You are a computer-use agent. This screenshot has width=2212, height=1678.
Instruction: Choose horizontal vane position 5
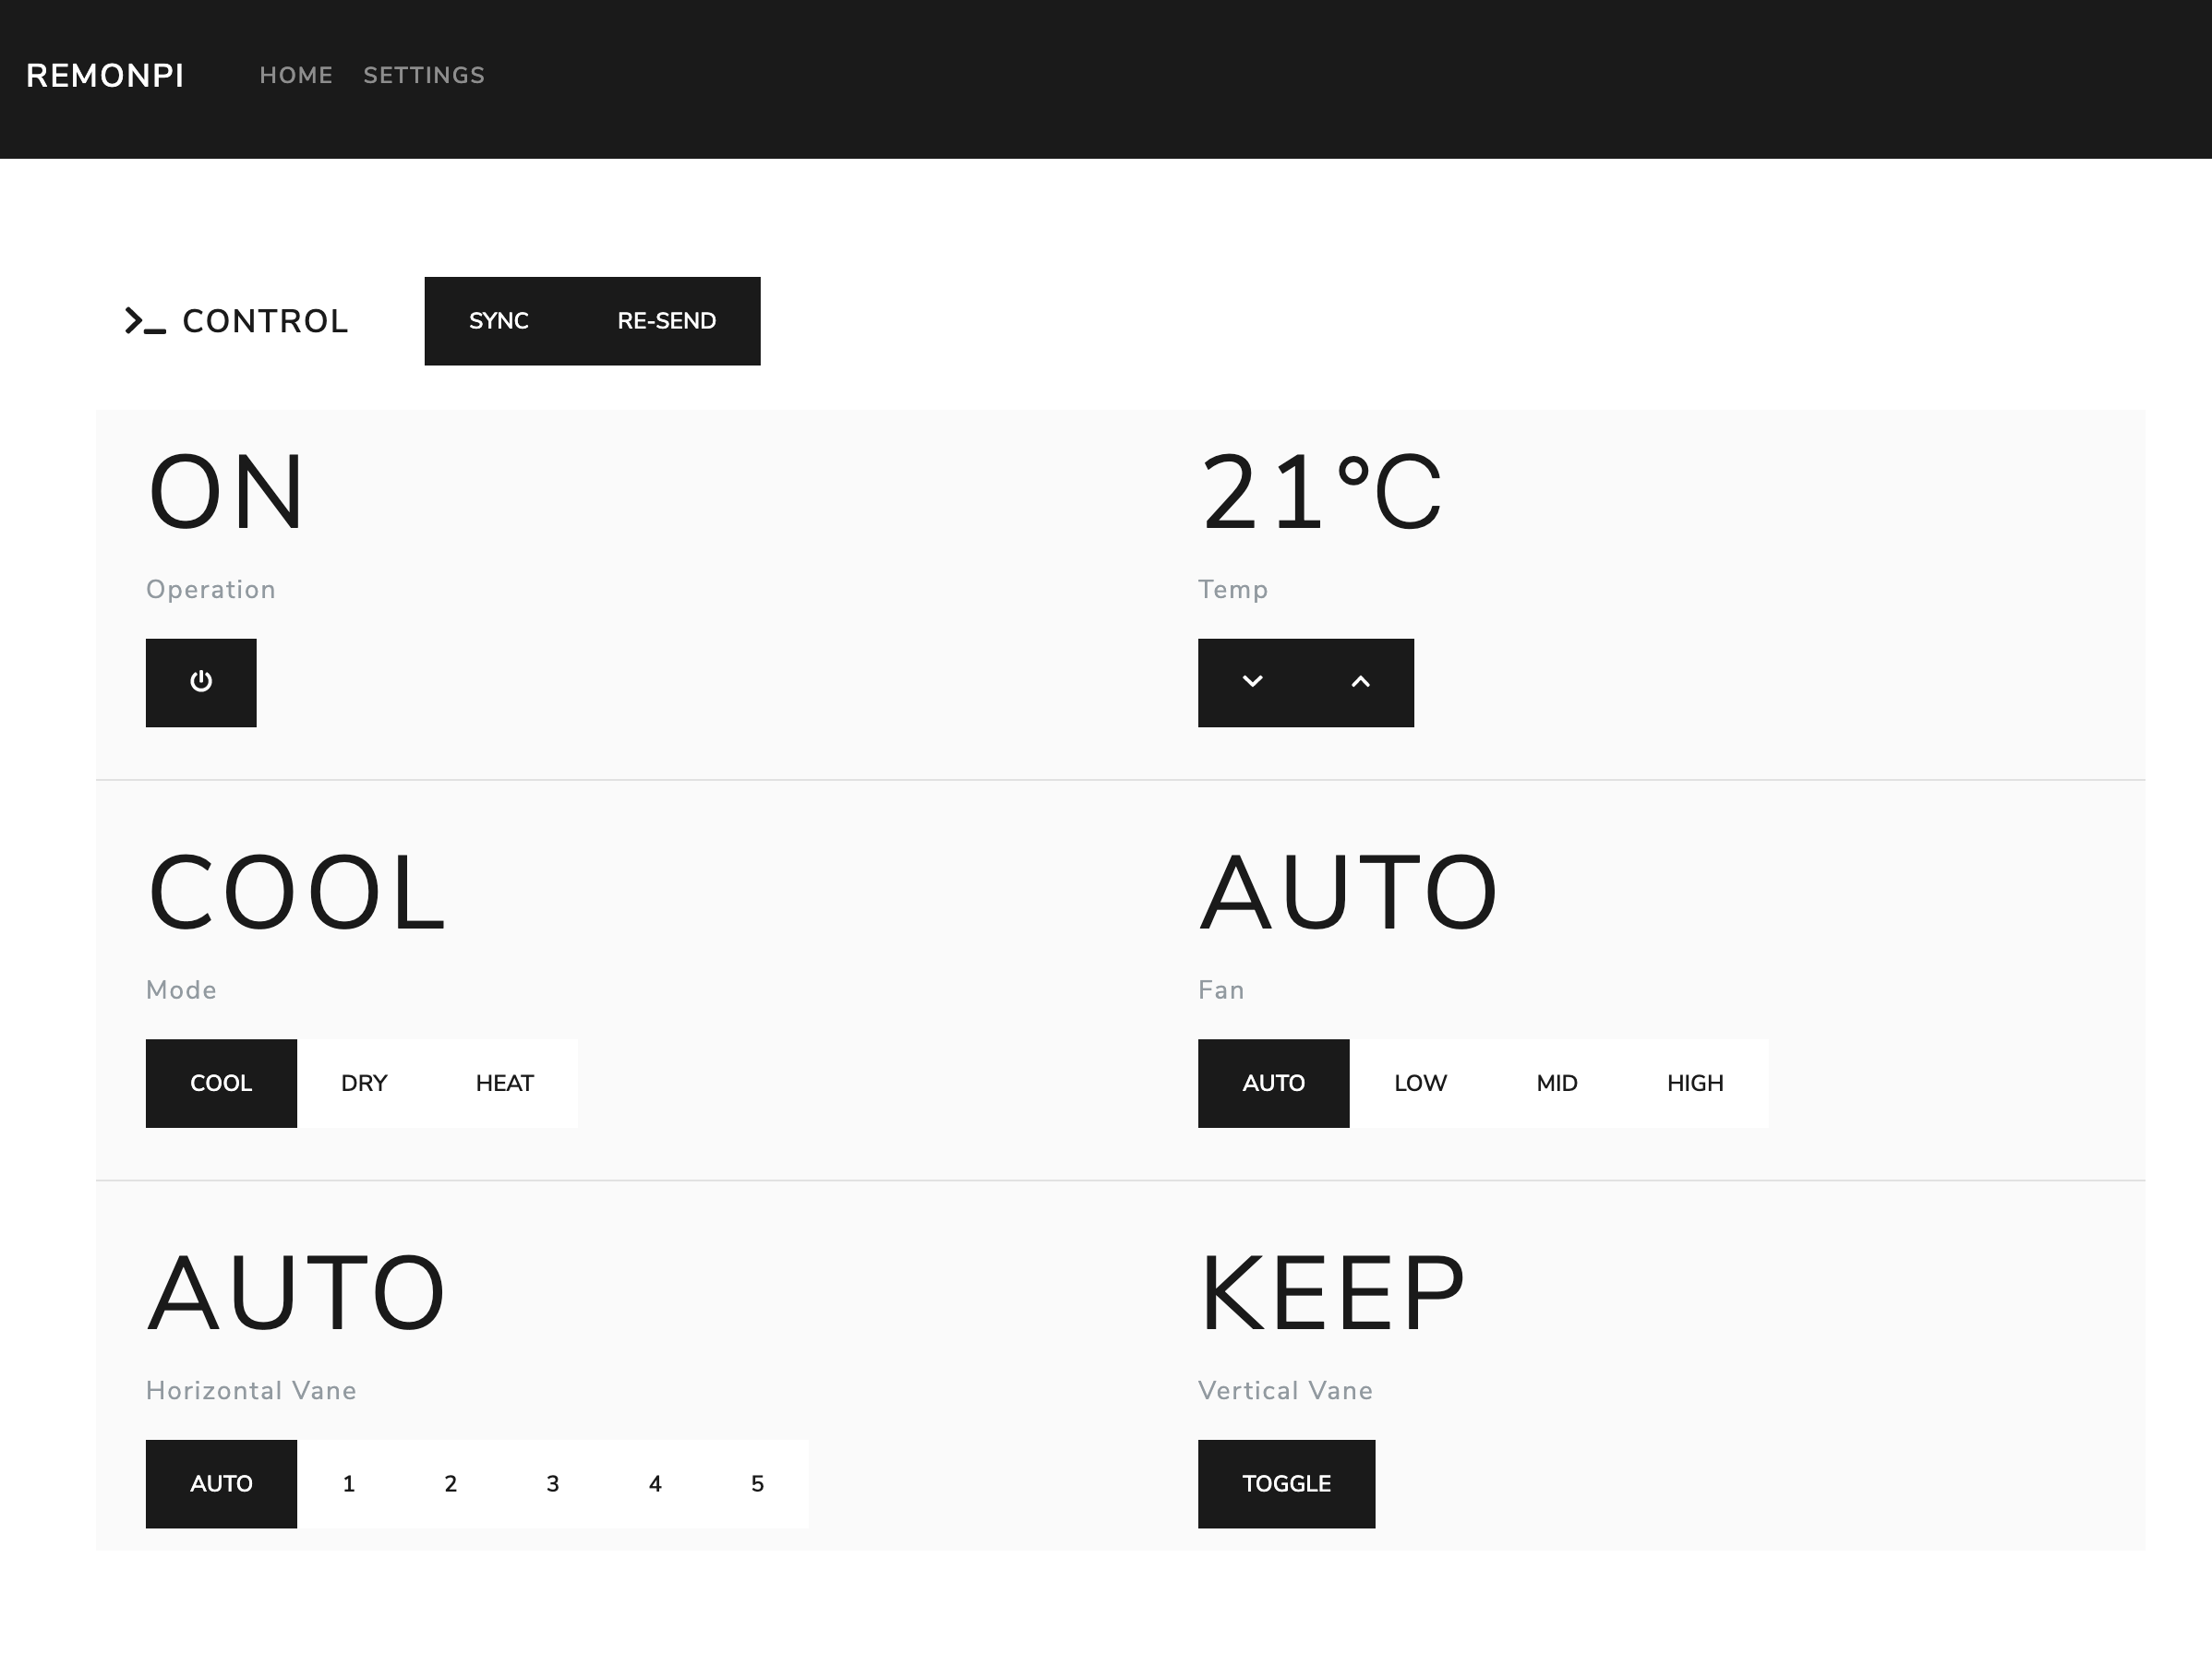(x=757, y=1483)
